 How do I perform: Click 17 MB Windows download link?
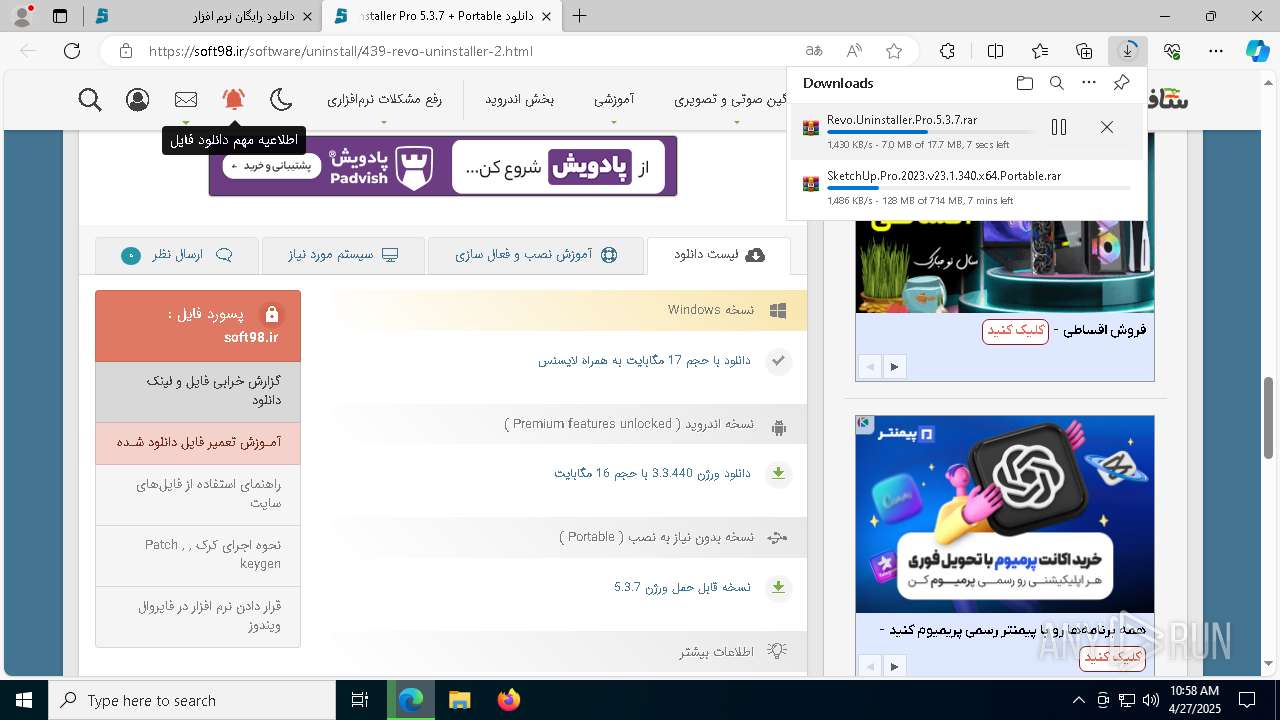(644, 360)
